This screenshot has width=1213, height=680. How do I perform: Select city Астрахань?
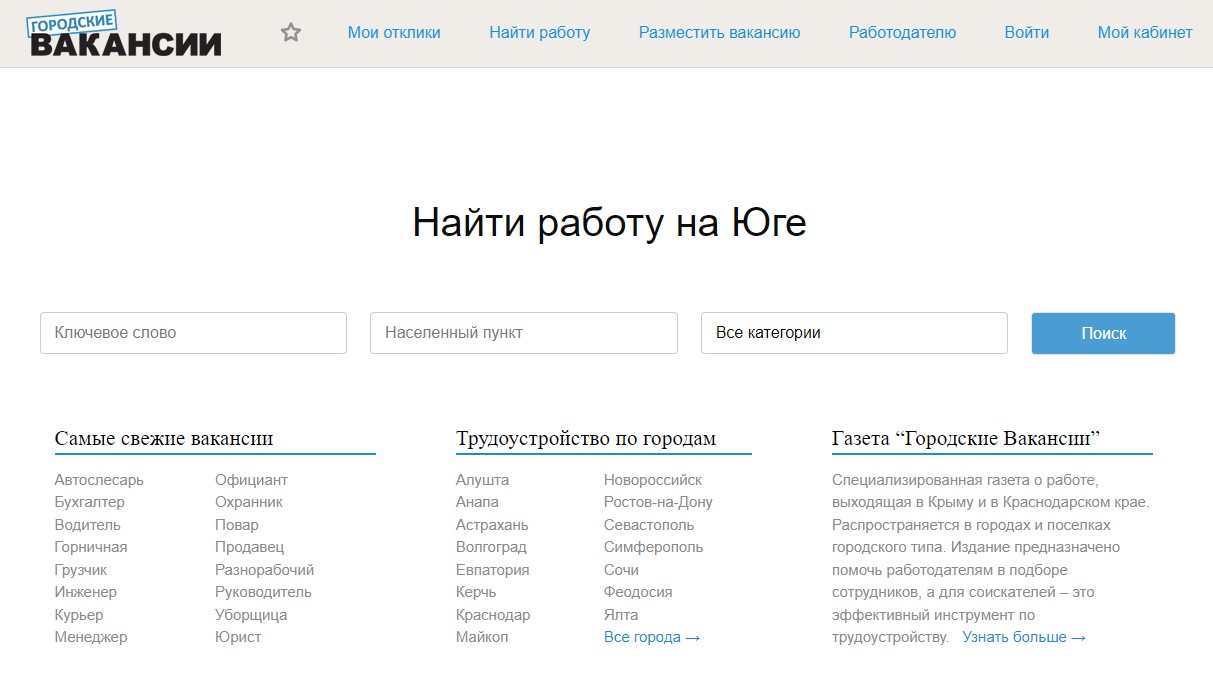(x=492, y=525)
